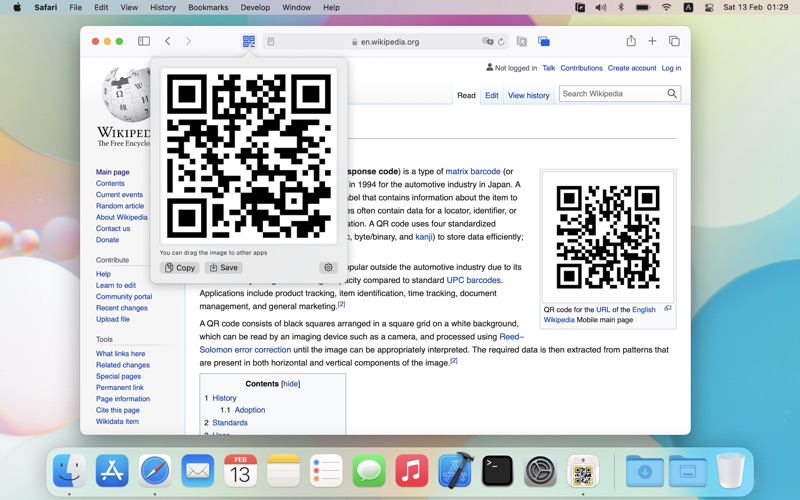Open the Contributions link

tap(581, 68)
